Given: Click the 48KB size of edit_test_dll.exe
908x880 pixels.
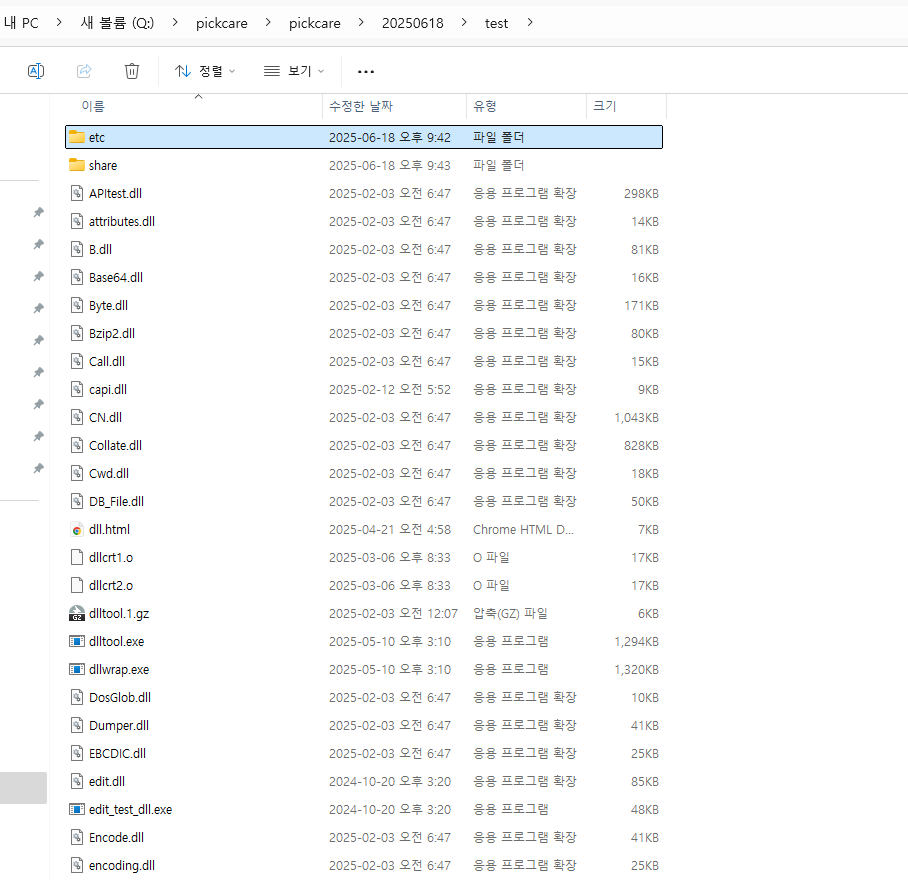Looking at the screenshot, I should pyautogui.click(x=645, y=809).
